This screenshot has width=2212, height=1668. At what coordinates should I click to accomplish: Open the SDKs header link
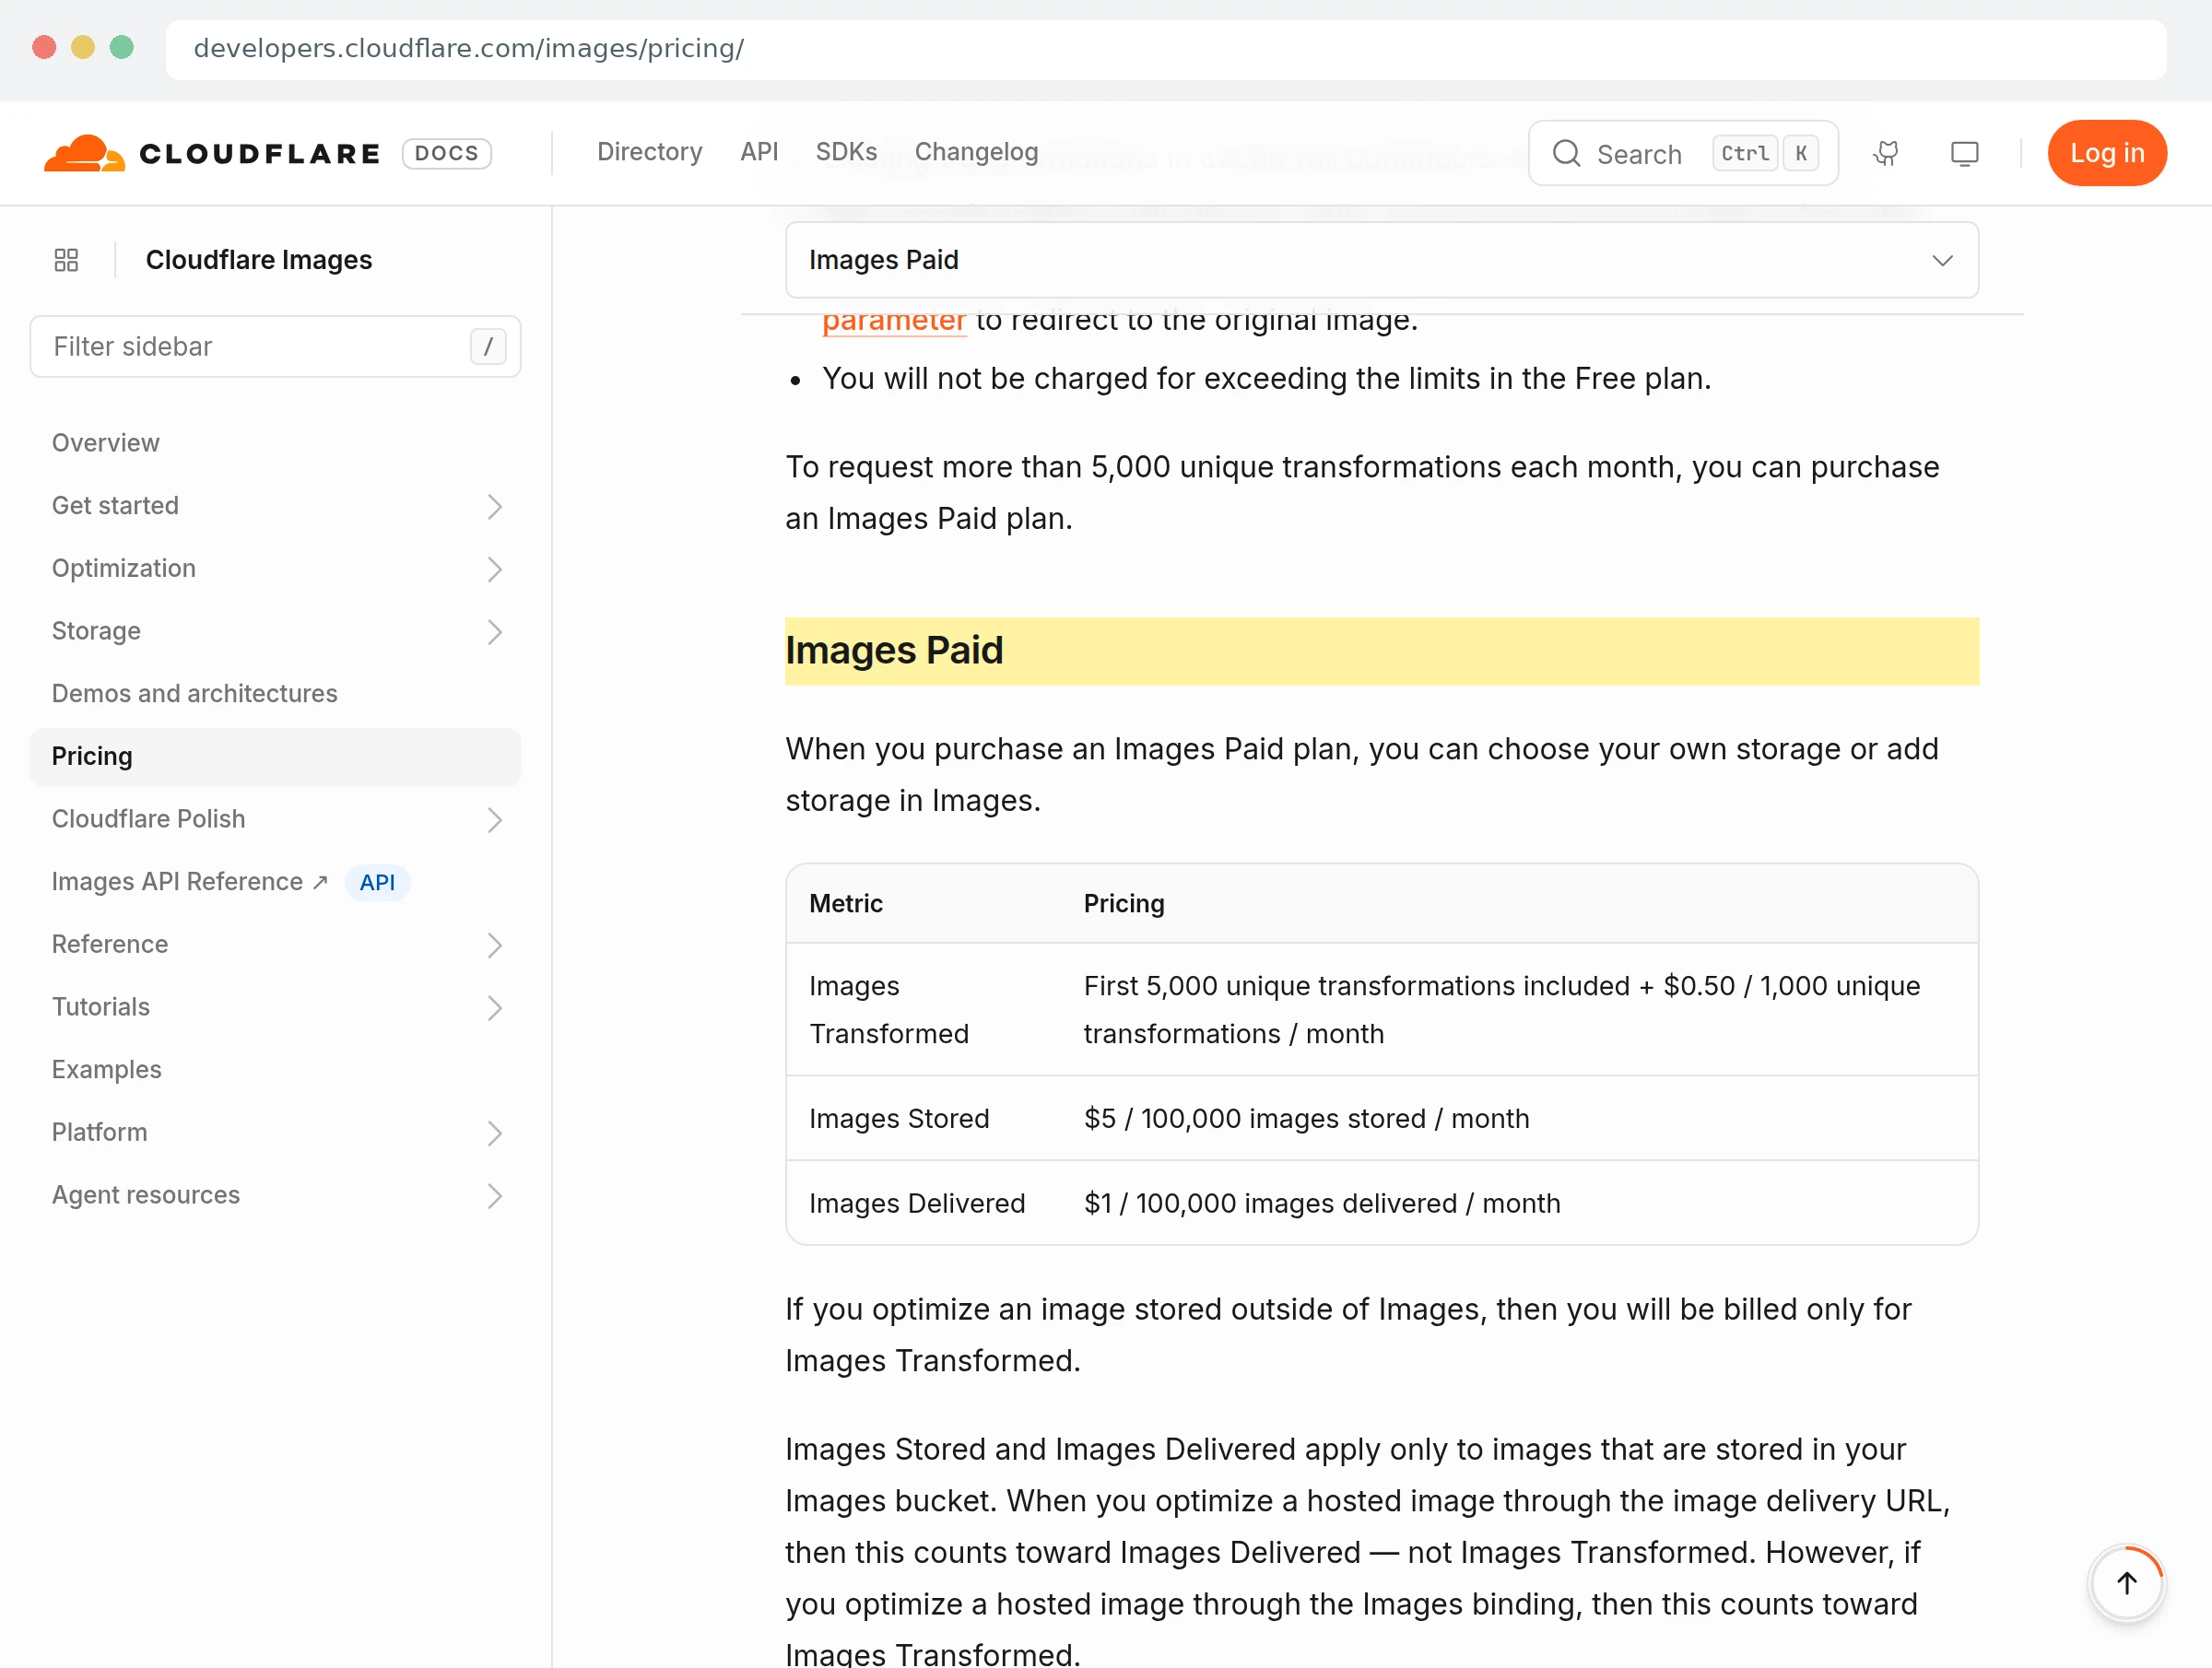point(846,152)
